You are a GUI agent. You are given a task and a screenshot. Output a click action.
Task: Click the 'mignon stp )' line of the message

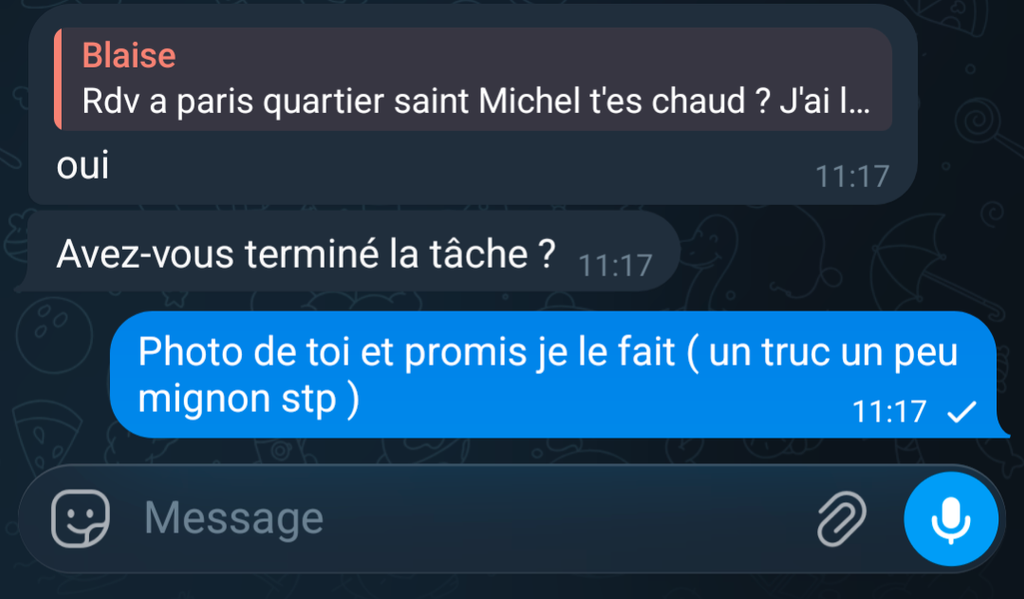tap(248, 398)
